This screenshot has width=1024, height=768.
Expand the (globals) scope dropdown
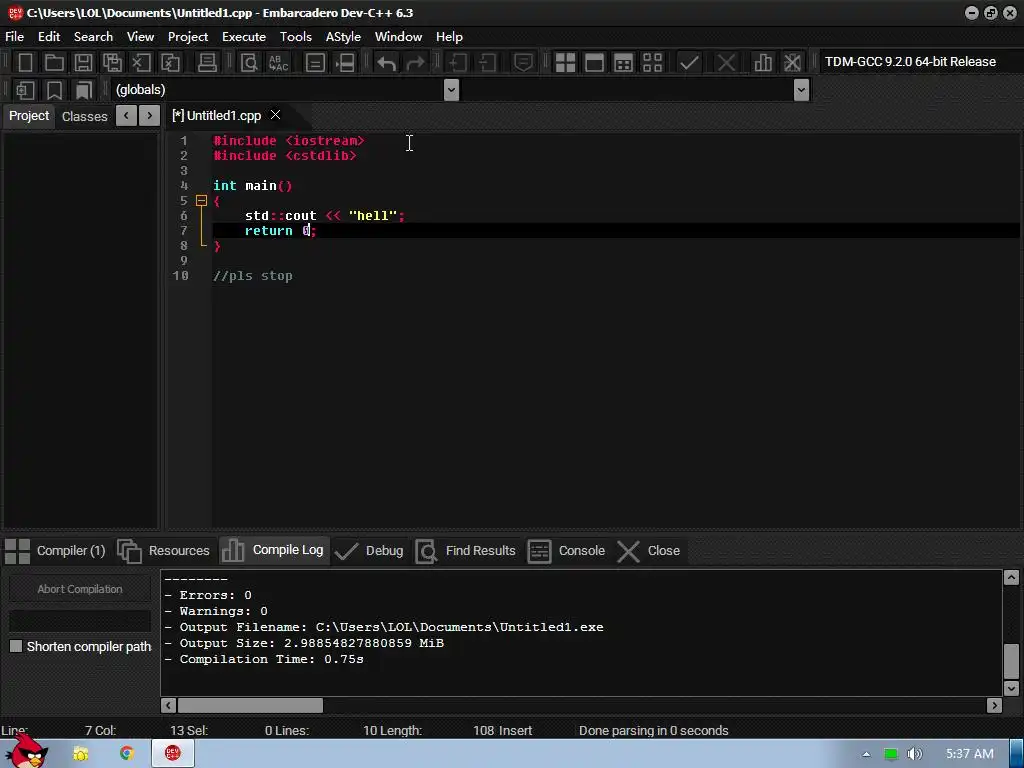pos(451,89)
